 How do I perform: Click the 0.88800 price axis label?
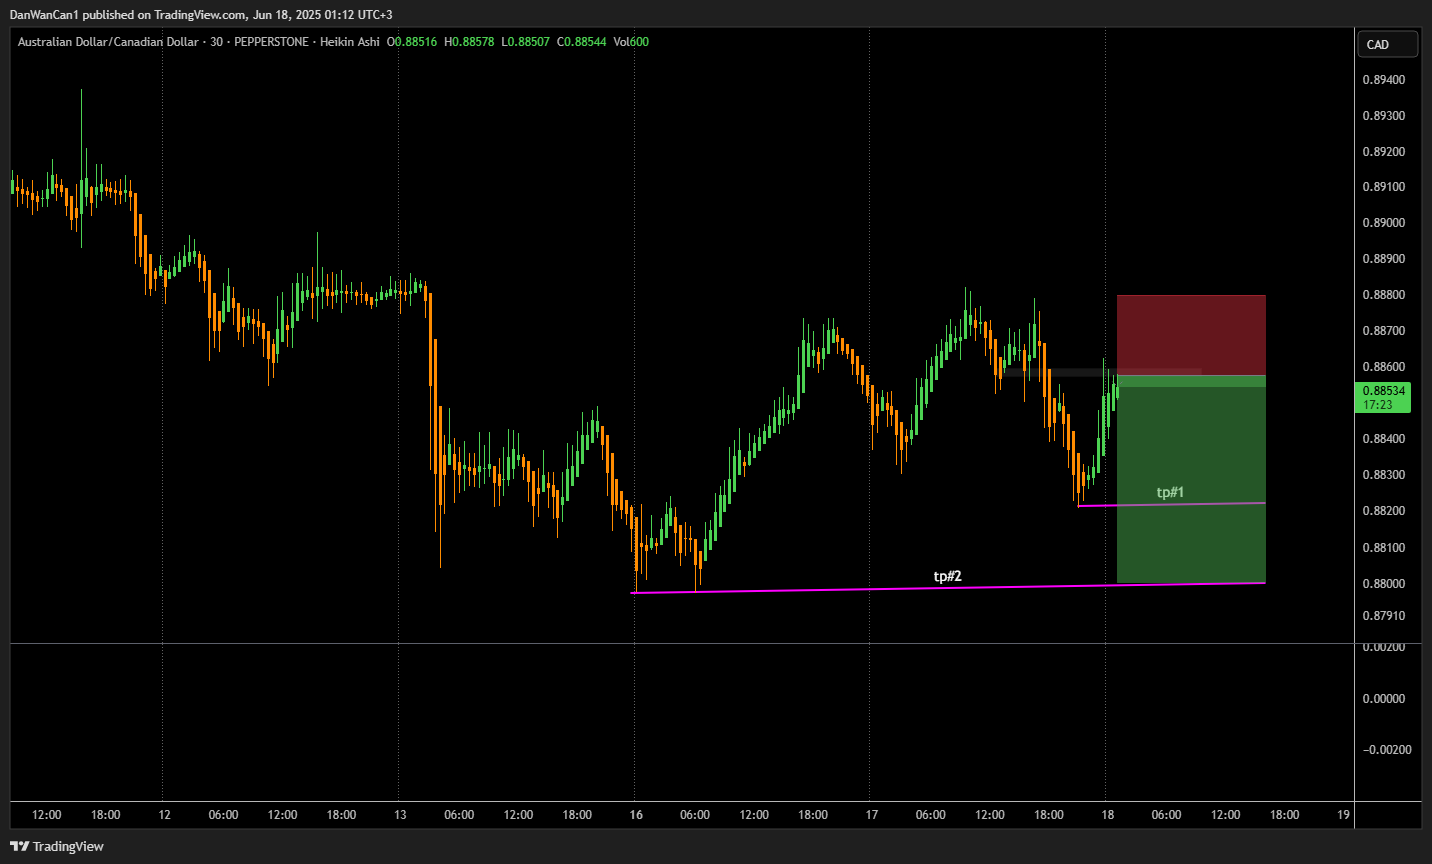tap(1383, 295)
